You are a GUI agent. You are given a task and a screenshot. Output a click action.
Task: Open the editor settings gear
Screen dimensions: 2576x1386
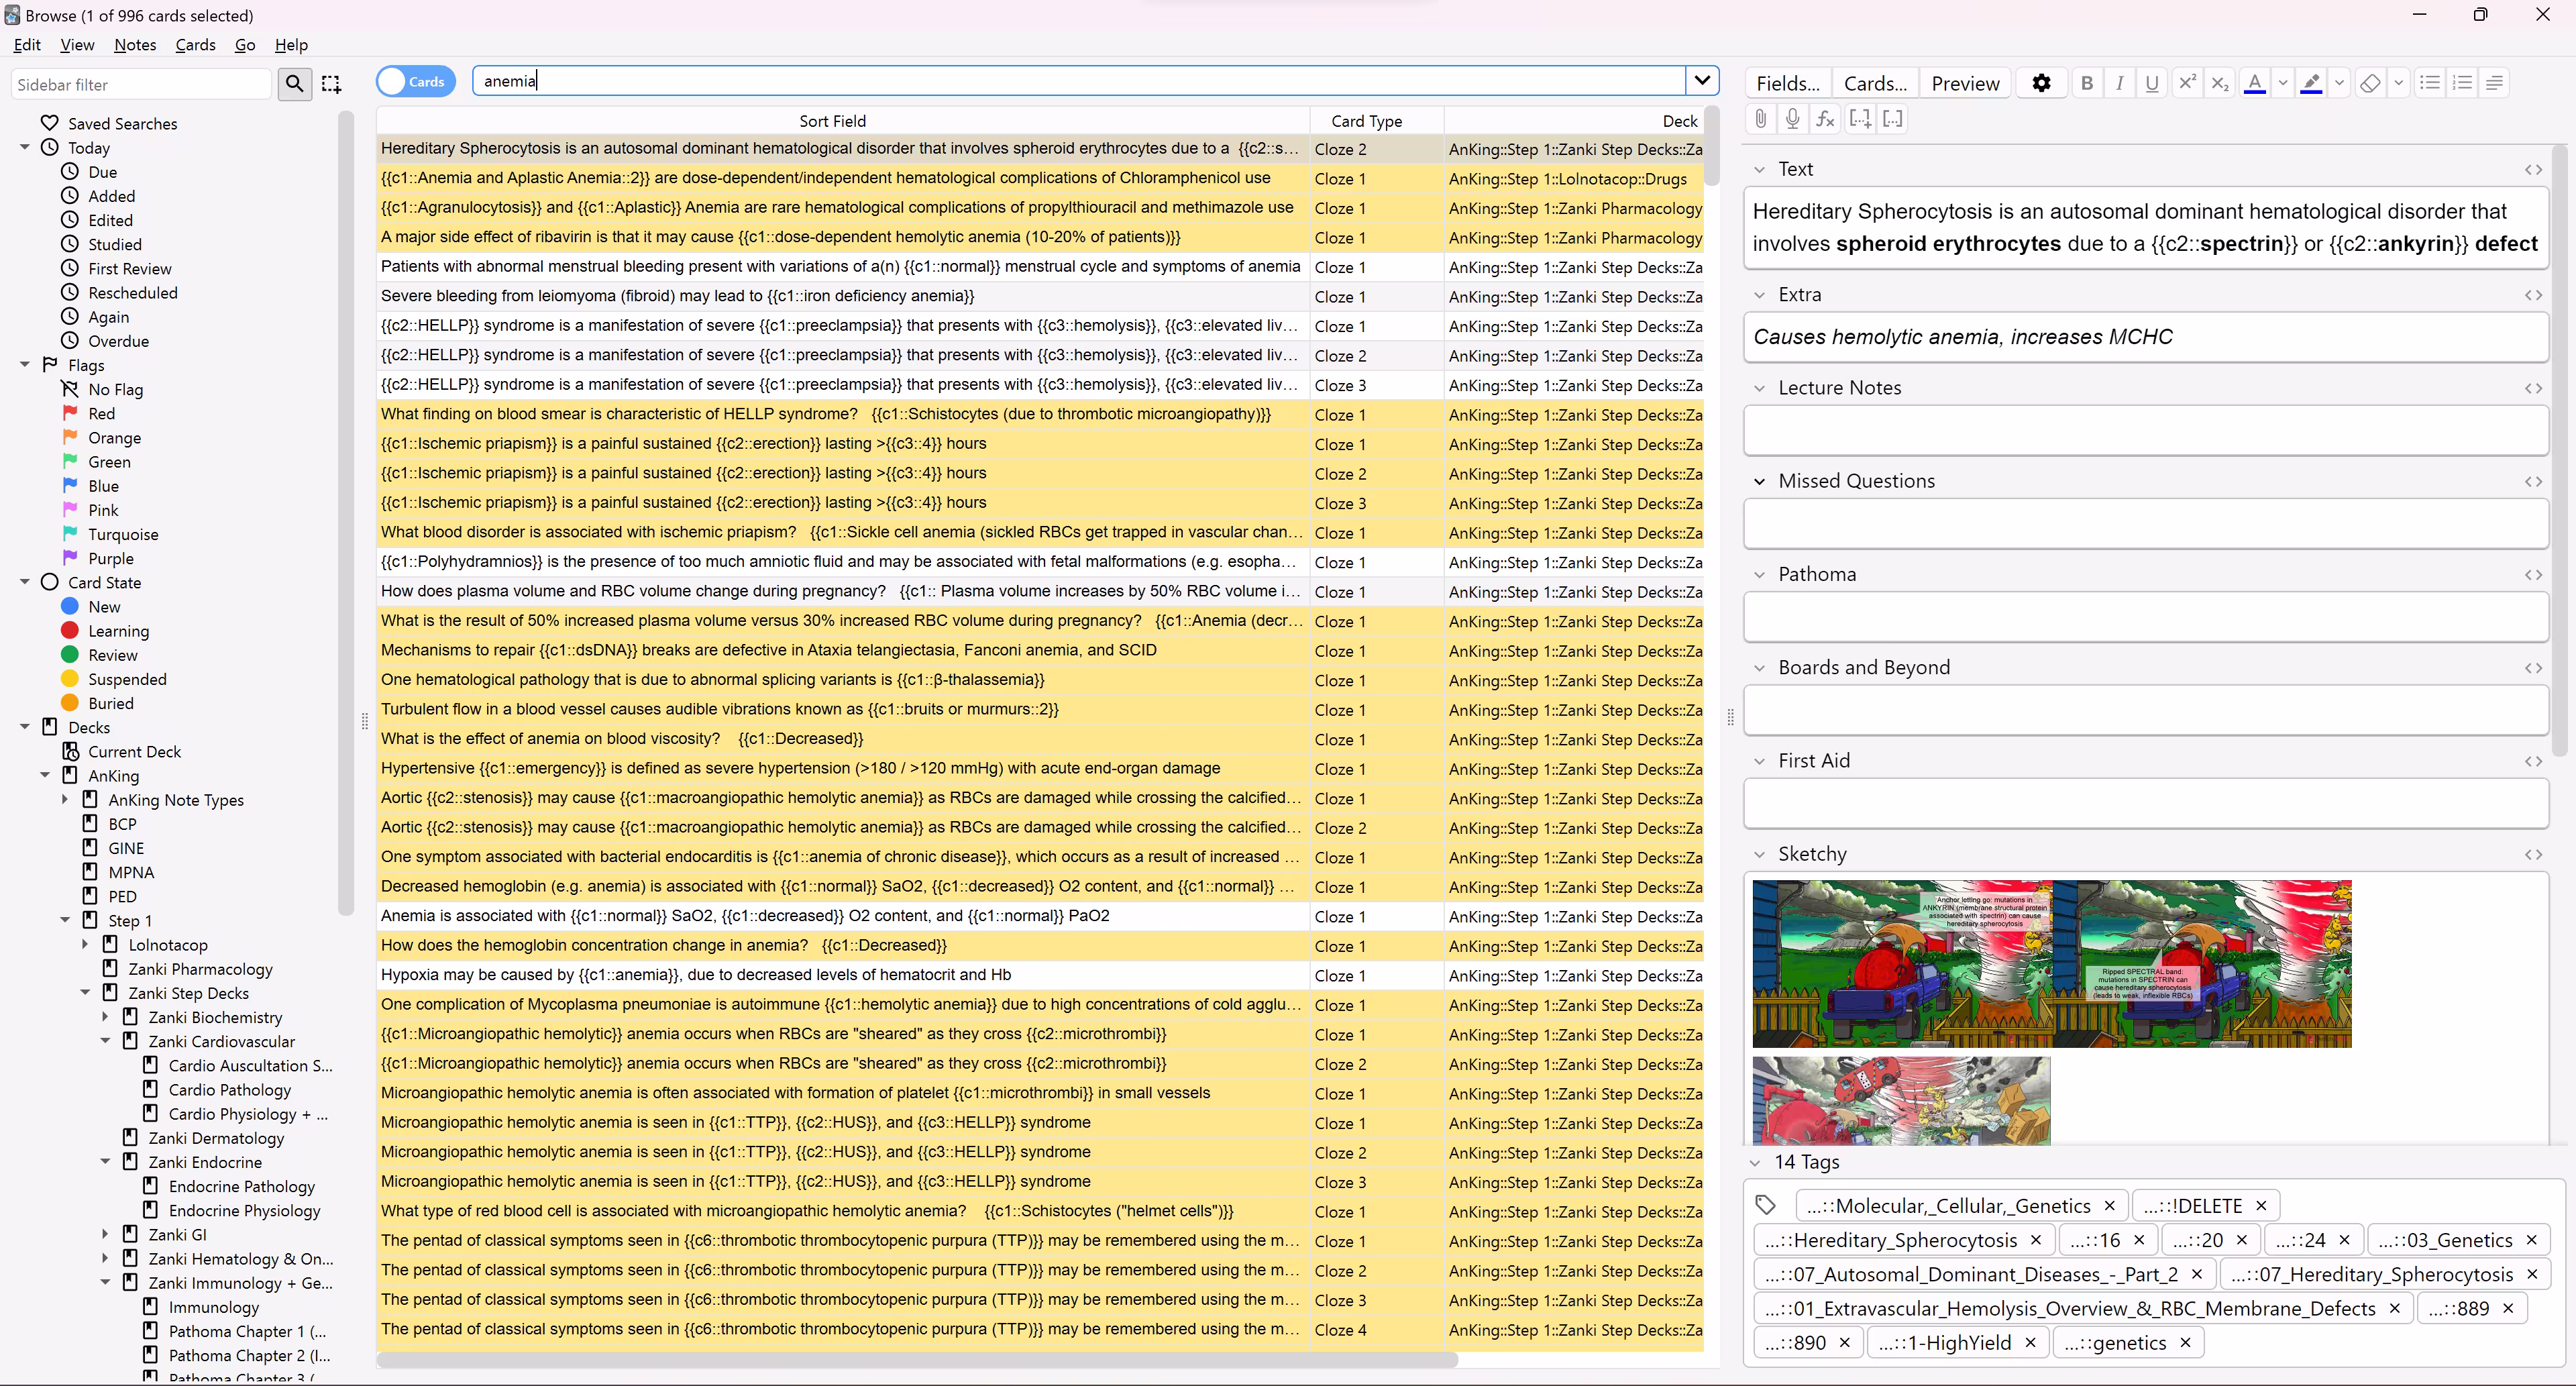pos(2041,83)
